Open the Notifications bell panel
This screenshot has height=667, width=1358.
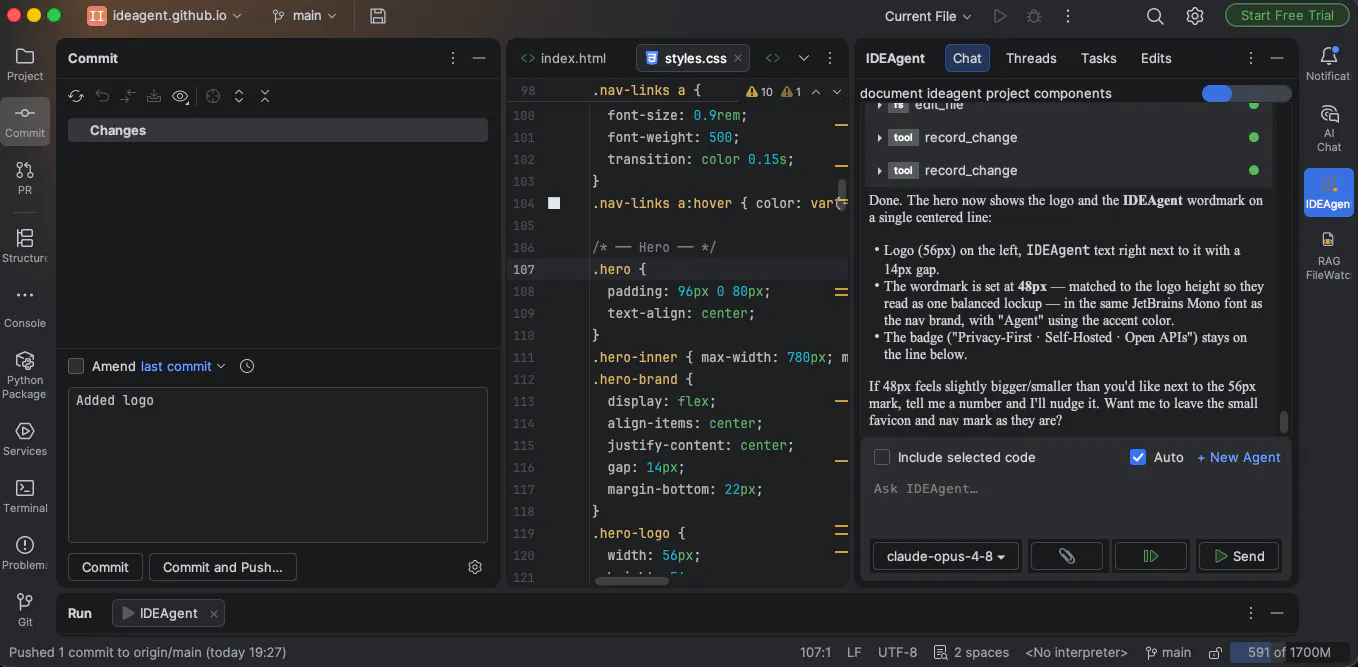point(1329,64)
